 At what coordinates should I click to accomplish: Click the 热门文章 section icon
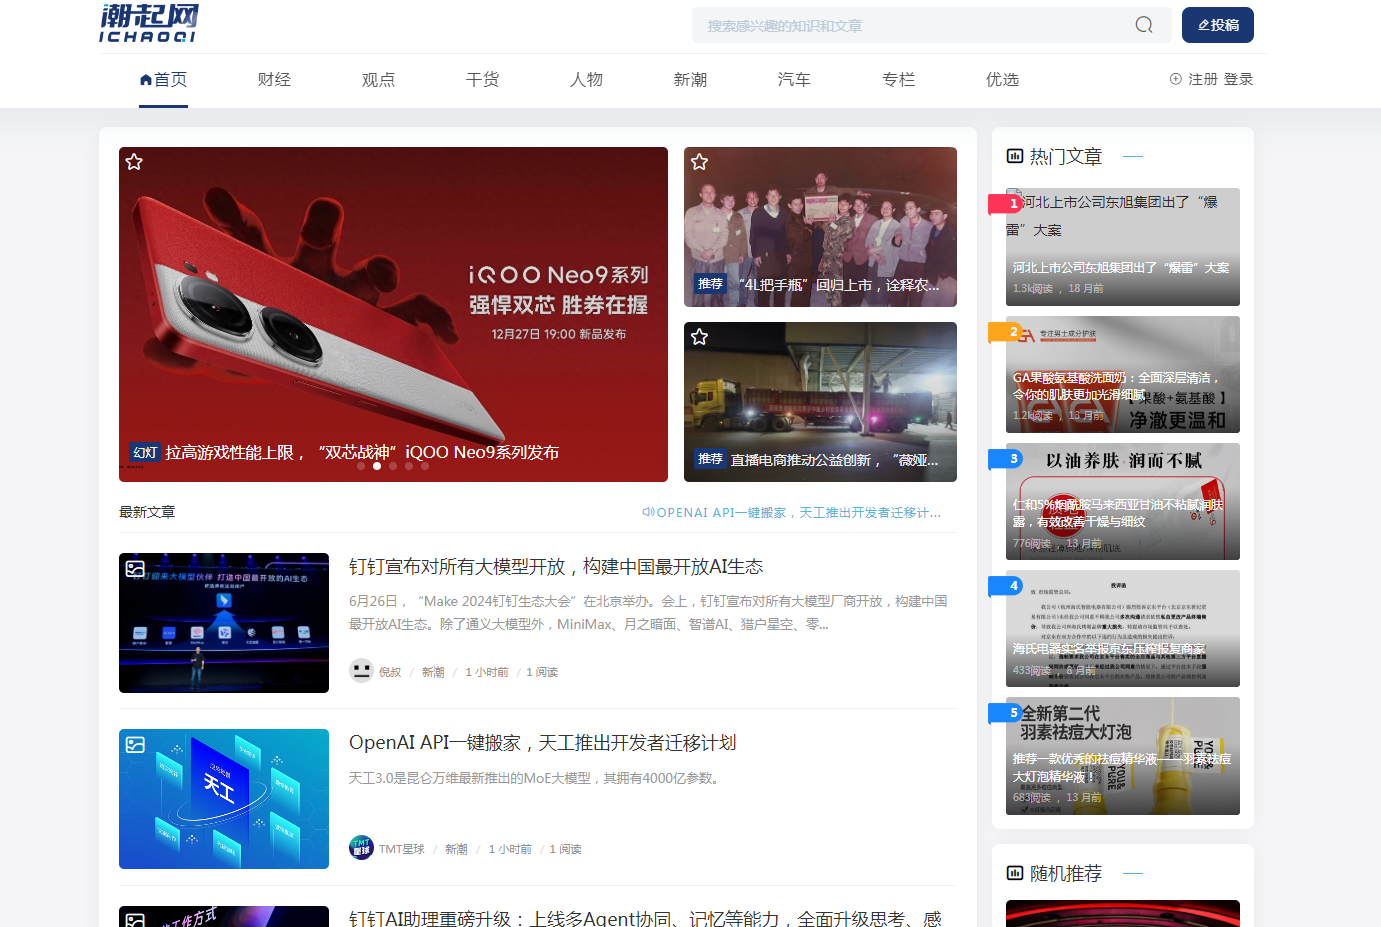click(x=1014, y=156)
